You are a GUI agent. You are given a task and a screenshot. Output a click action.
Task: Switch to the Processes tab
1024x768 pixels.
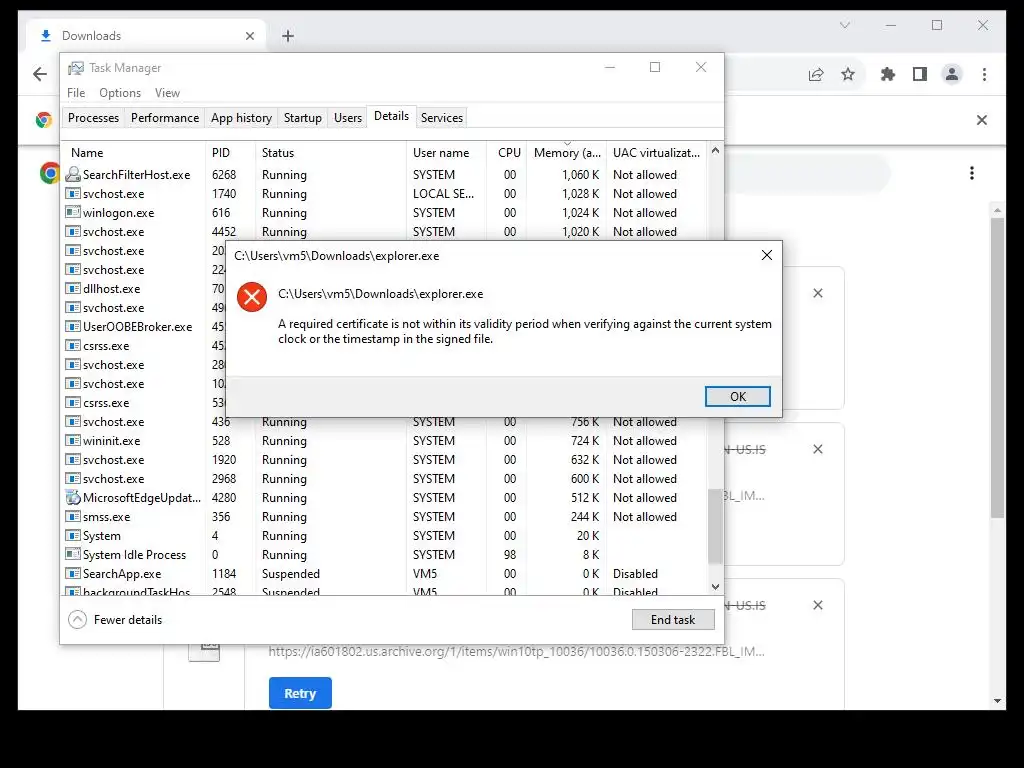click(x=93, y=118)
